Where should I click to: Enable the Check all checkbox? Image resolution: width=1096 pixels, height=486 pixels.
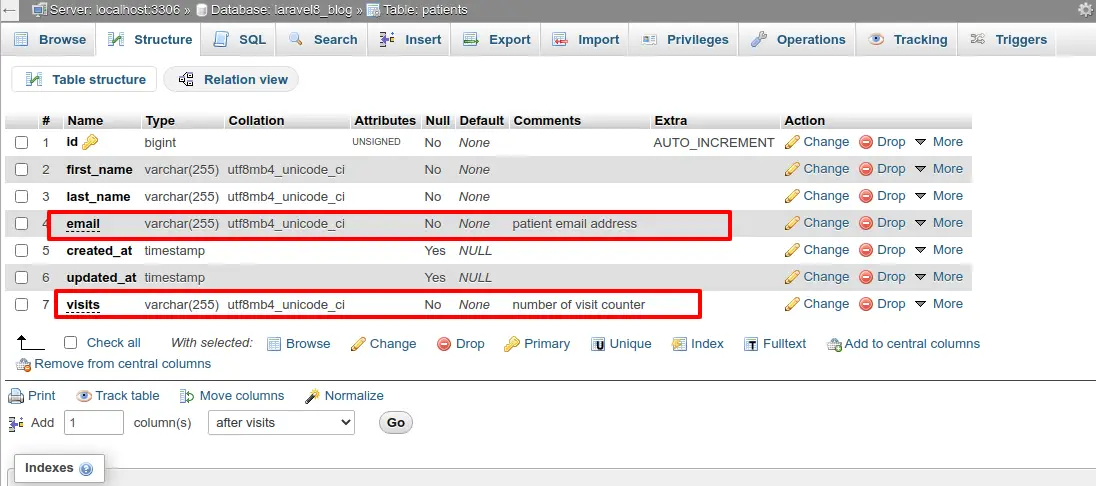point(70,343)
